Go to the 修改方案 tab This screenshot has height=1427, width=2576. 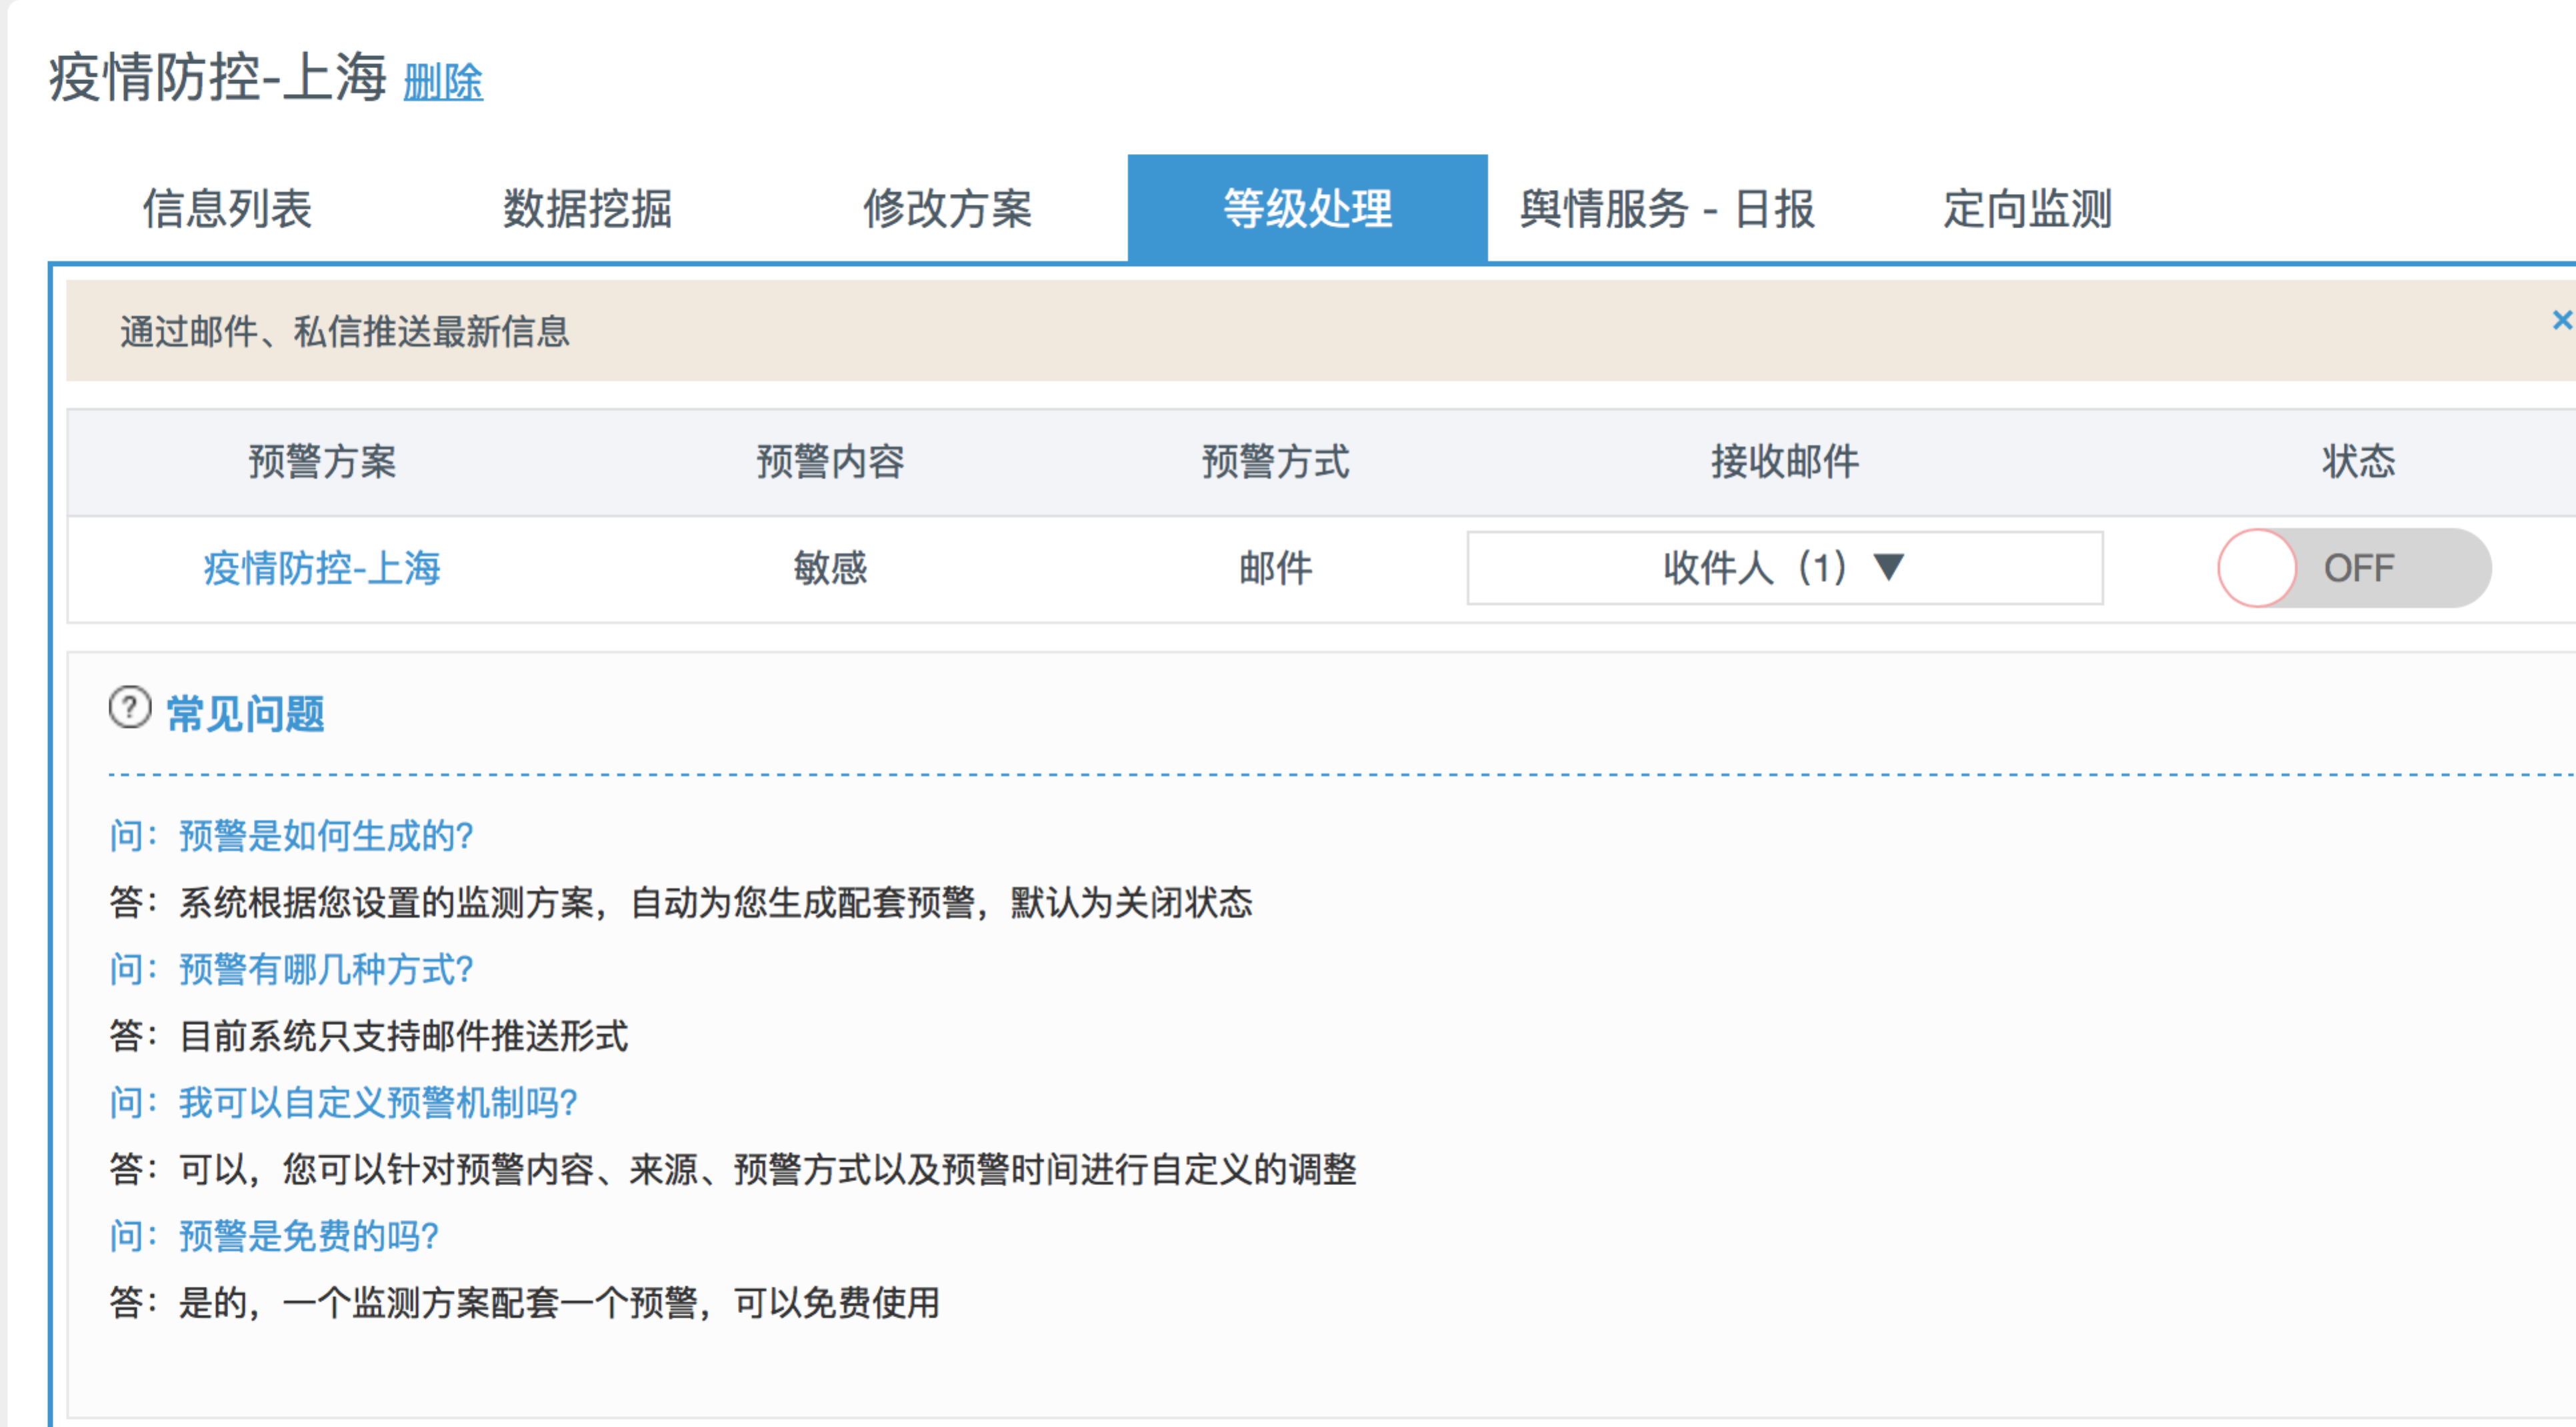(947, 209)
